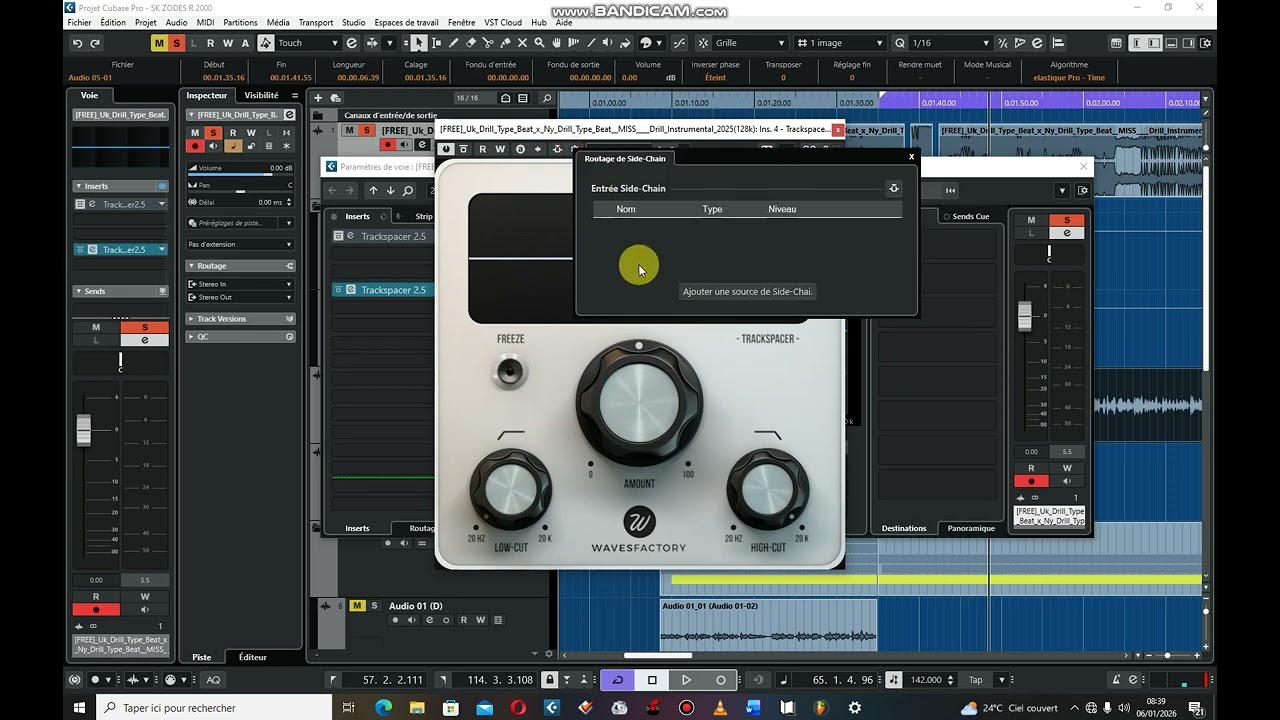Open the Fichier menu

[79, 22]
